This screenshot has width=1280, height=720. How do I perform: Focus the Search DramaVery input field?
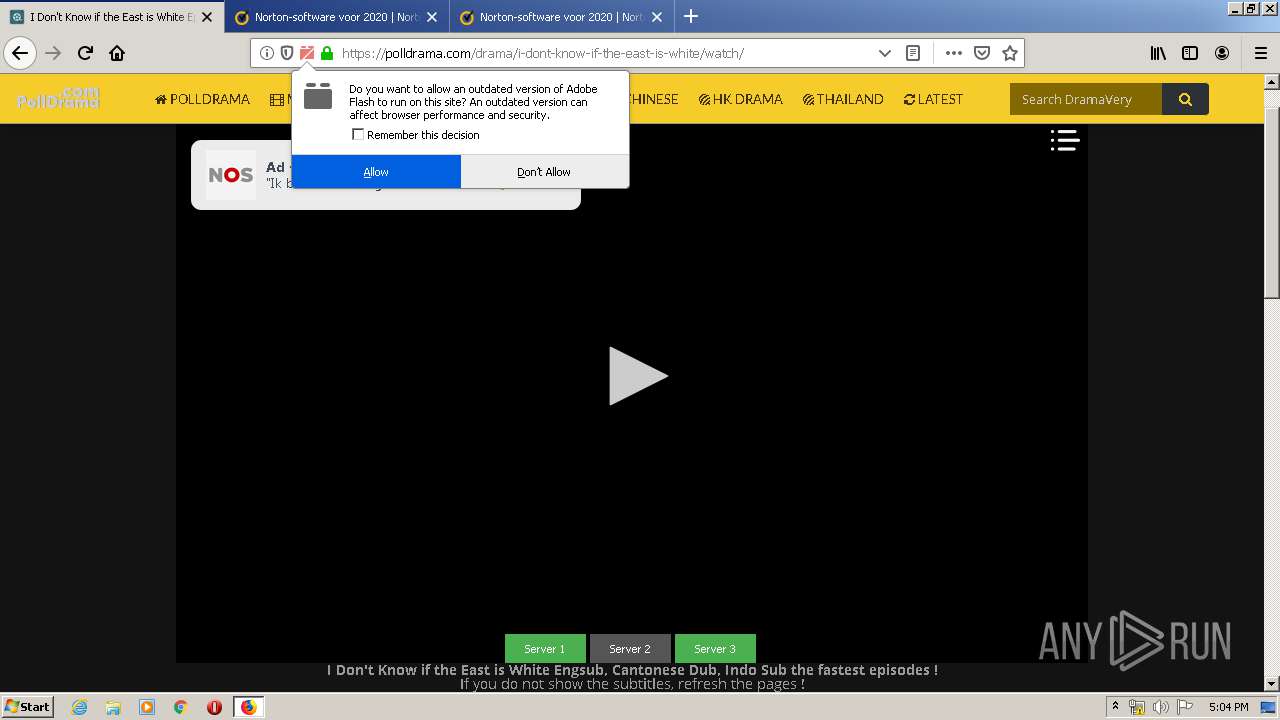pos(1086,99)
